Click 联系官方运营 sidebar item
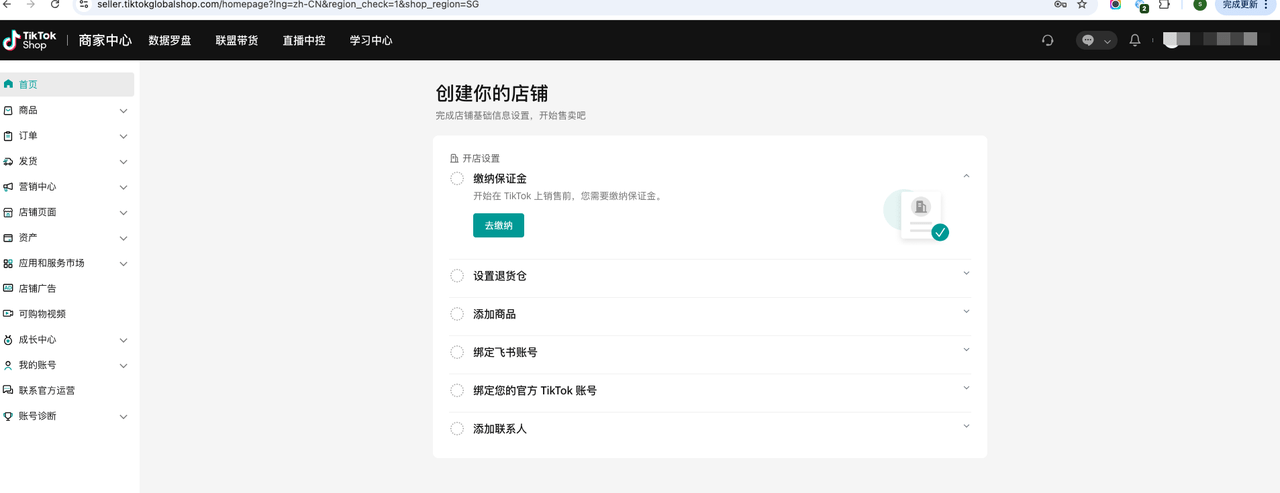 tap(46, 390)
